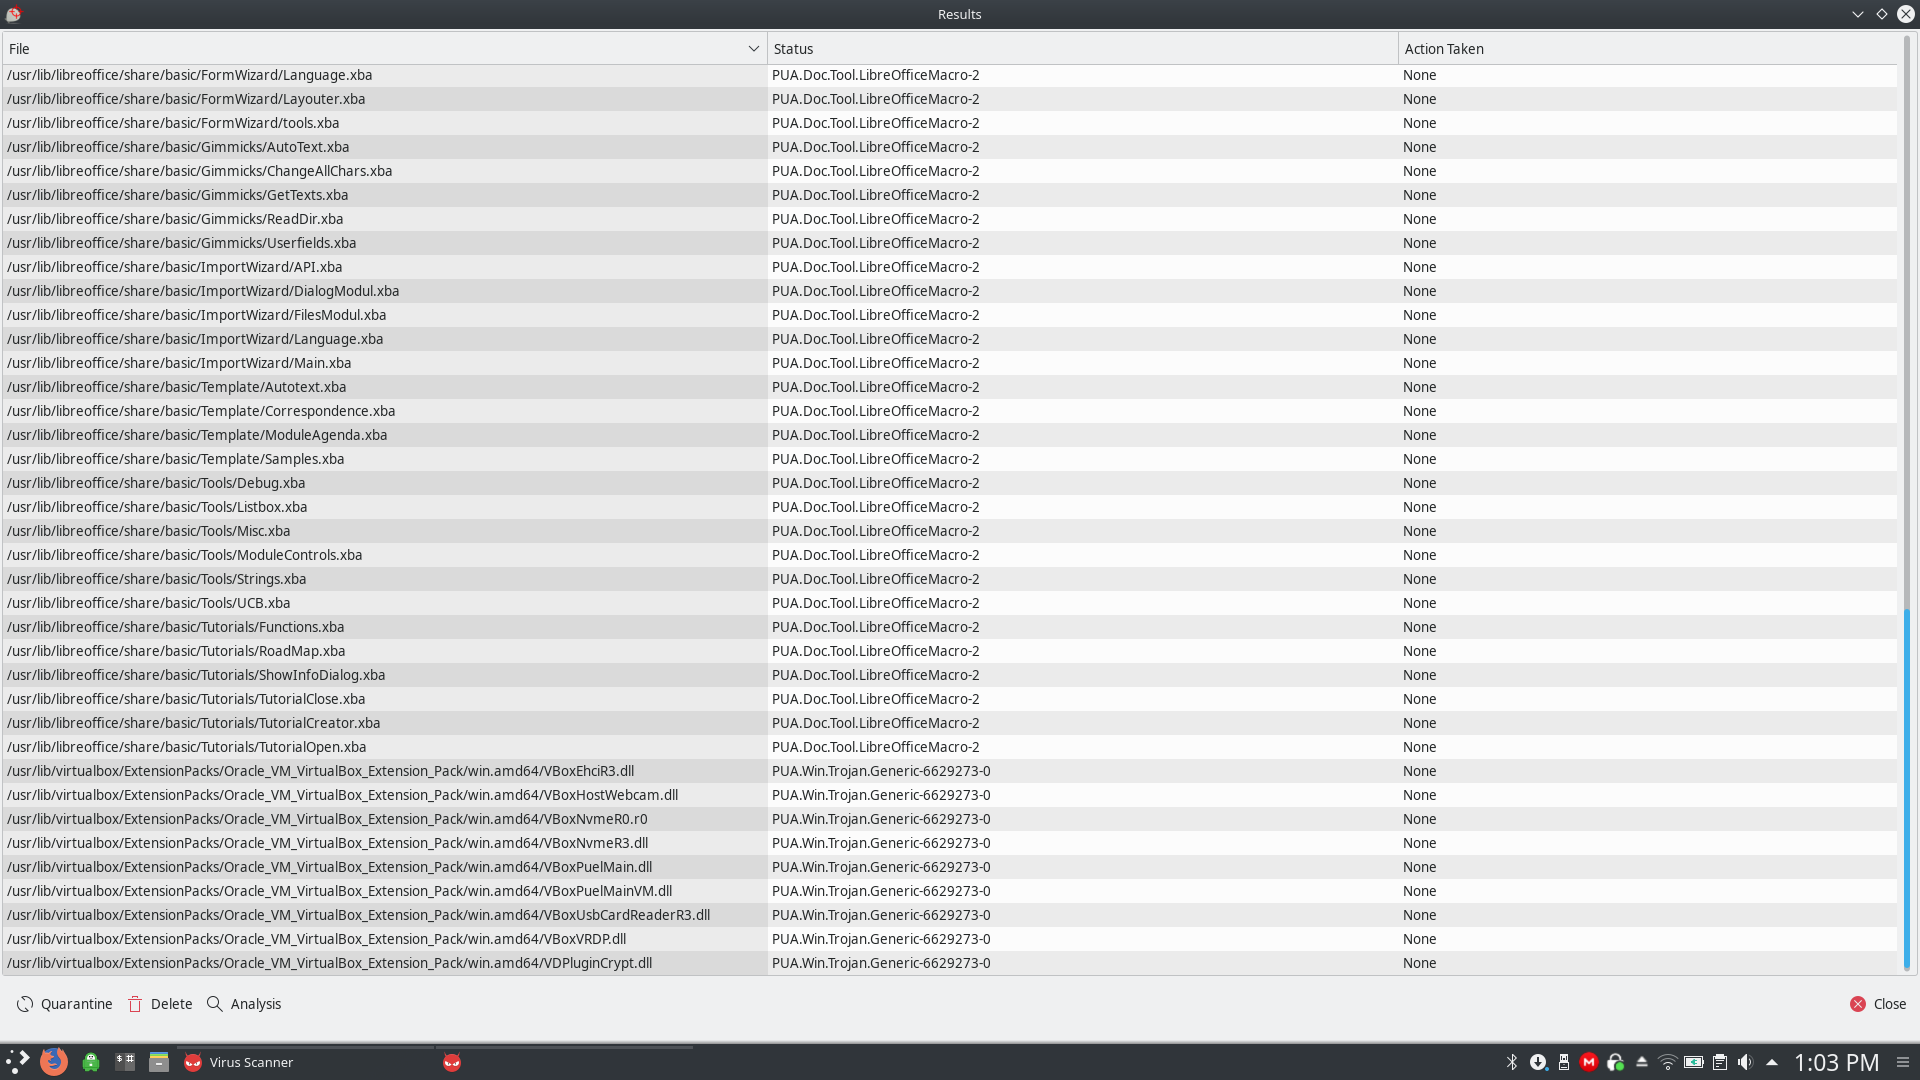Click the vertical scrollbar thumb
This screenshot has width=1920, height=1080.
[1906, 790]
